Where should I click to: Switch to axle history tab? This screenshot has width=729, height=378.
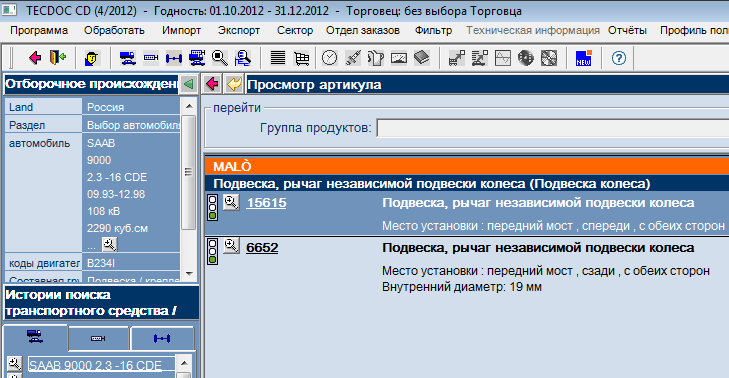tap(162, 338)
